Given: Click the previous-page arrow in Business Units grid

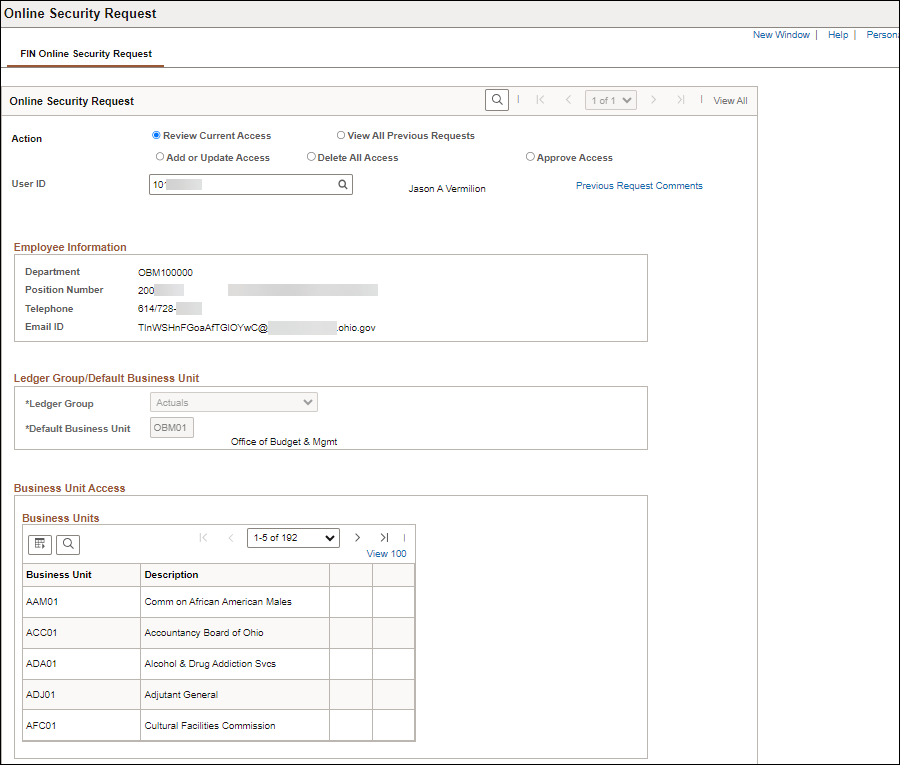Looking at the screenshot, I should point(231,538).
